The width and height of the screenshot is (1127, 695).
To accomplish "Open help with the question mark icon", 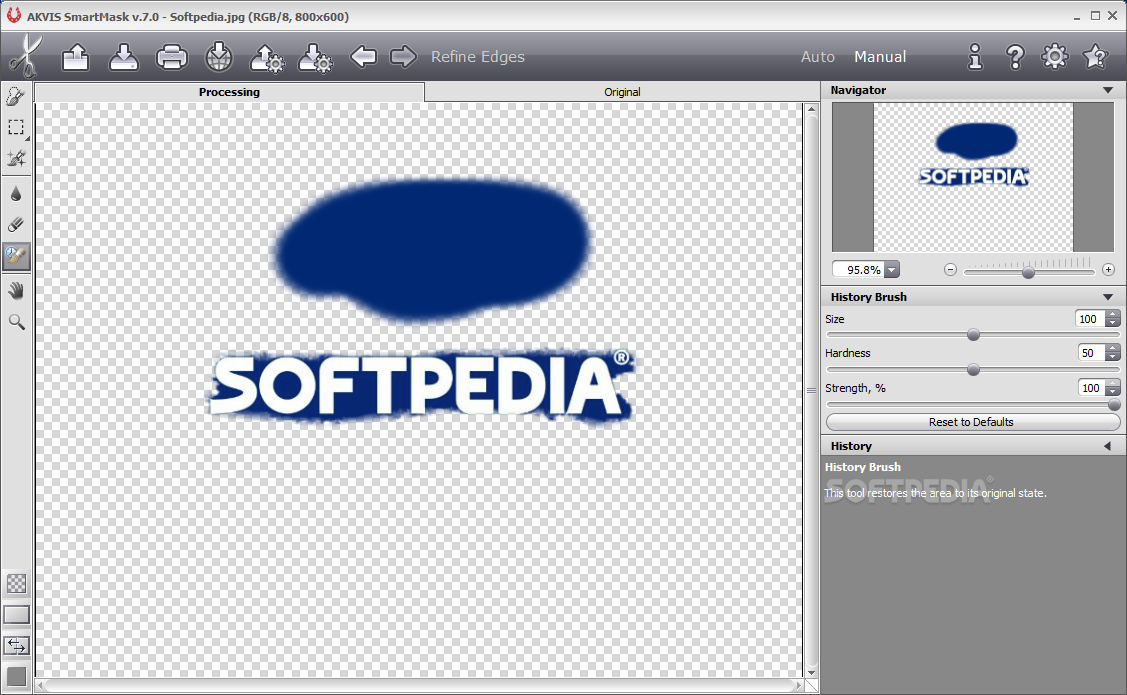I will tap(1015, 56).
